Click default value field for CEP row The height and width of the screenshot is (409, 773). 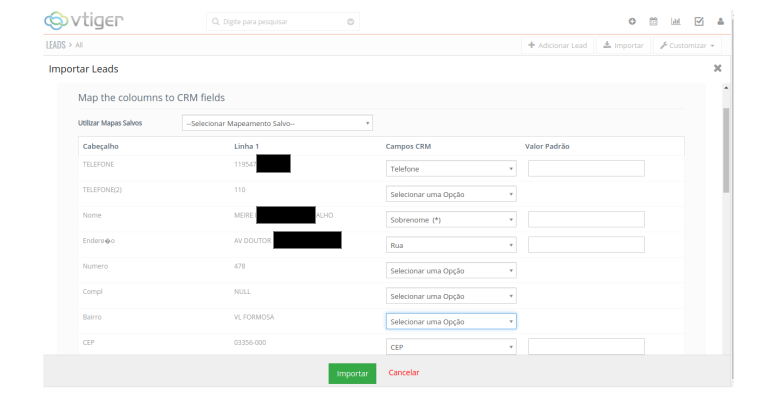(586, 346)
